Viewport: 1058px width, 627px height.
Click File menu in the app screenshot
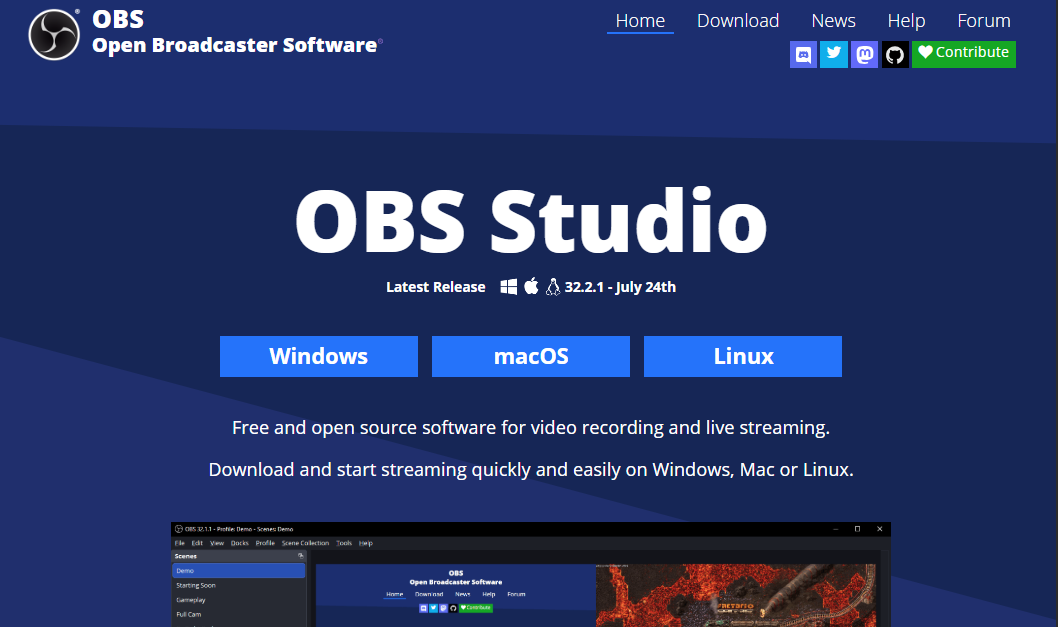[179, 543]
